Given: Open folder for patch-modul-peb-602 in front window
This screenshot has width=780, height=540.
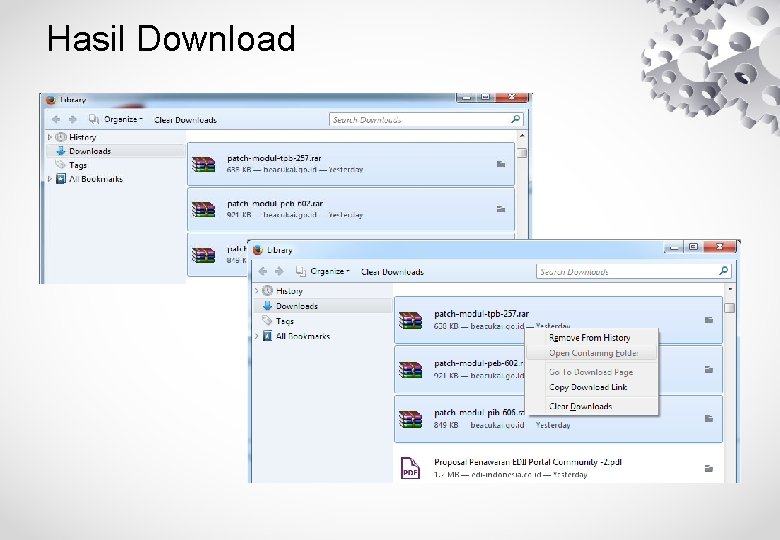Looking at the screenshot, I should click(709, 369).
